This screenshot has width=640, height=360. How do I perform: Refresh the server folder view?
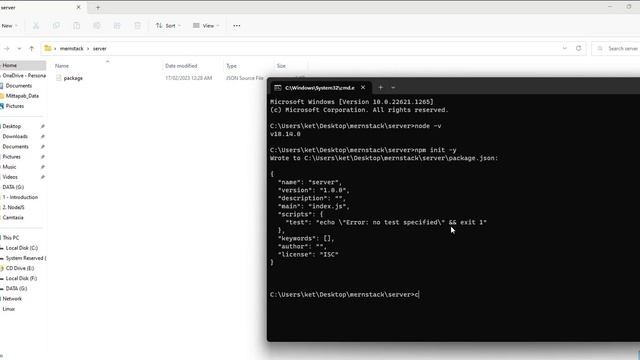(578, 48)
